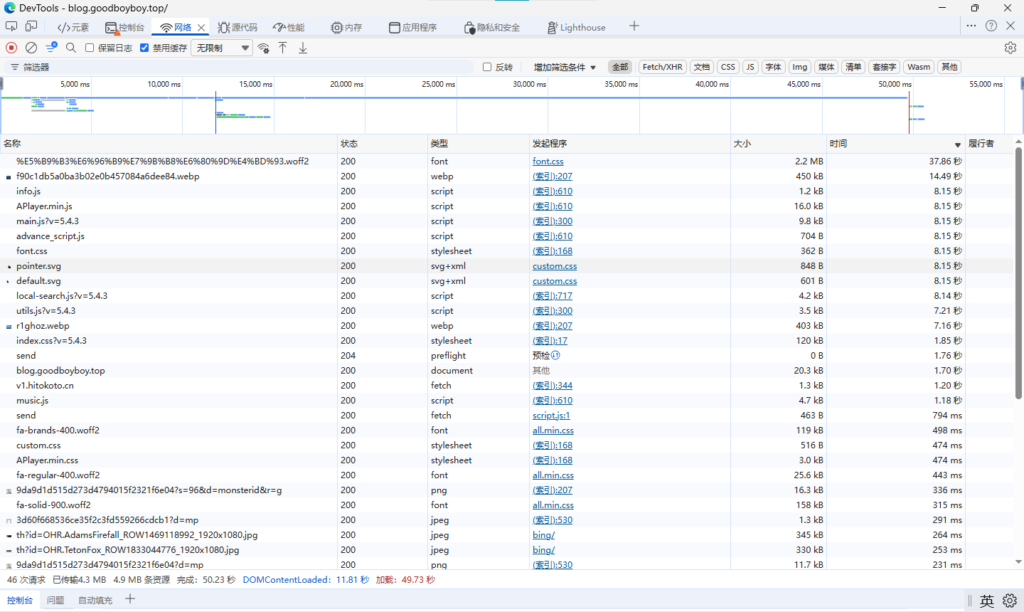The image size is (1024, 612).
Task: Open the font.css initiator link
Action: point(548,161)
